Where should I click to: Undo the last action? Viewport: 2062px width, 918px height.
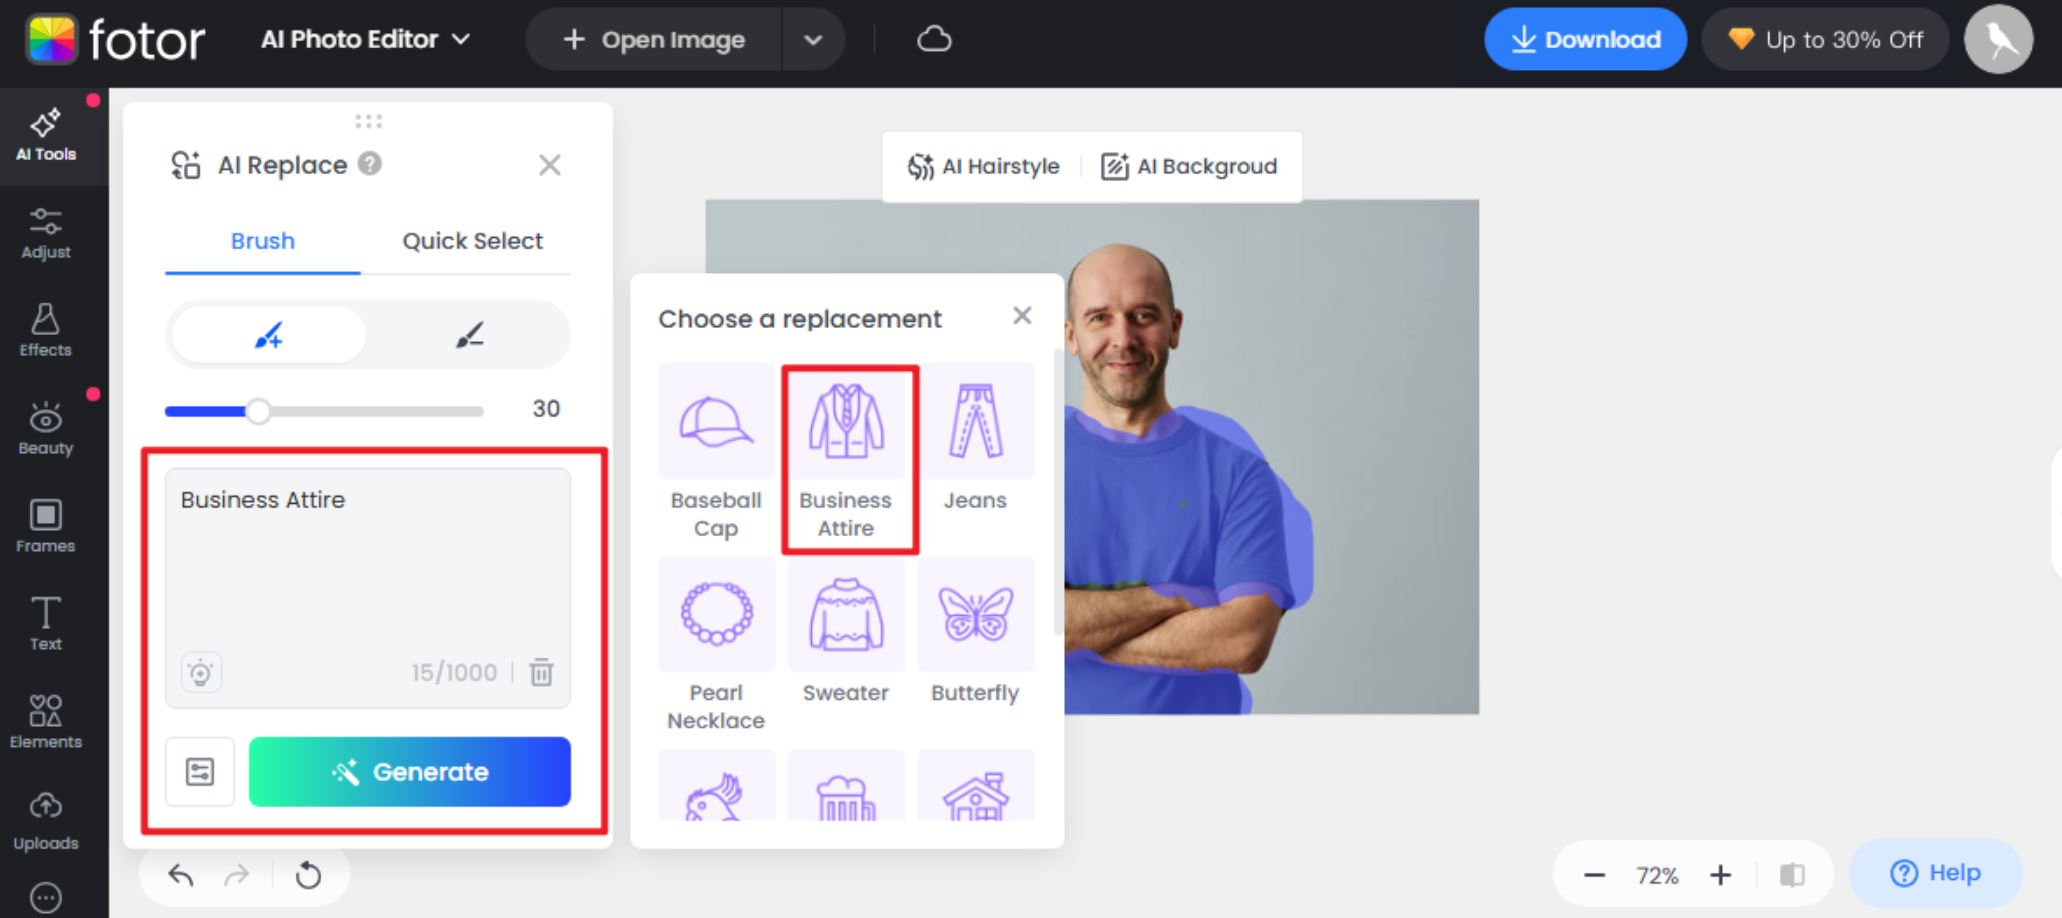[181, 876]
